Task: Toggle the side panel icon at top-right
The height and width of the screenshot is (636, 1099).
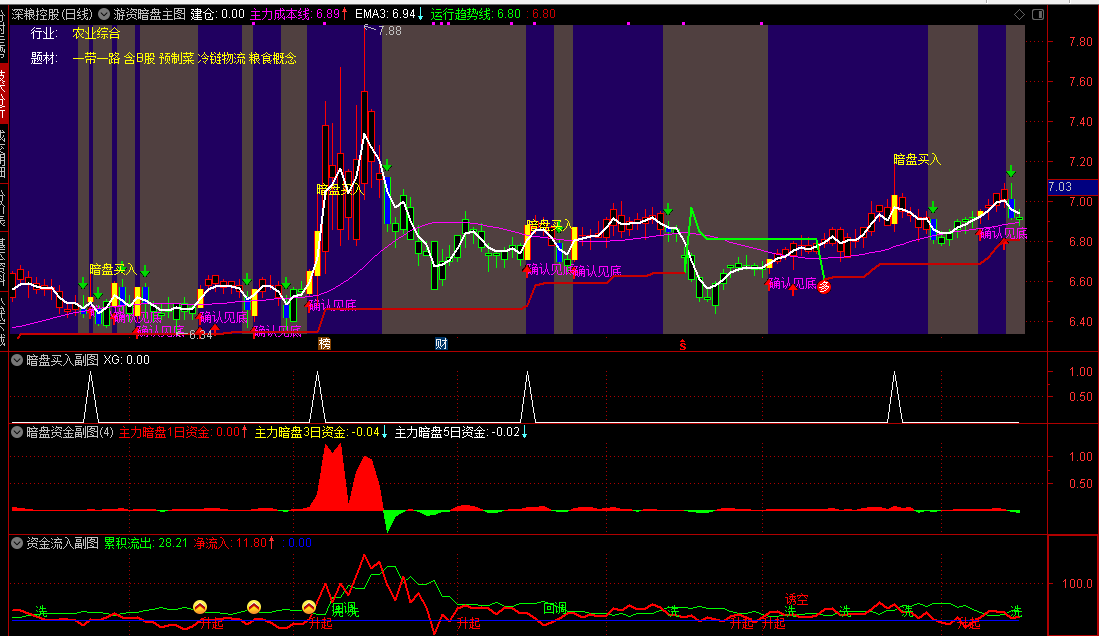Action: [x=1038, y=14]
